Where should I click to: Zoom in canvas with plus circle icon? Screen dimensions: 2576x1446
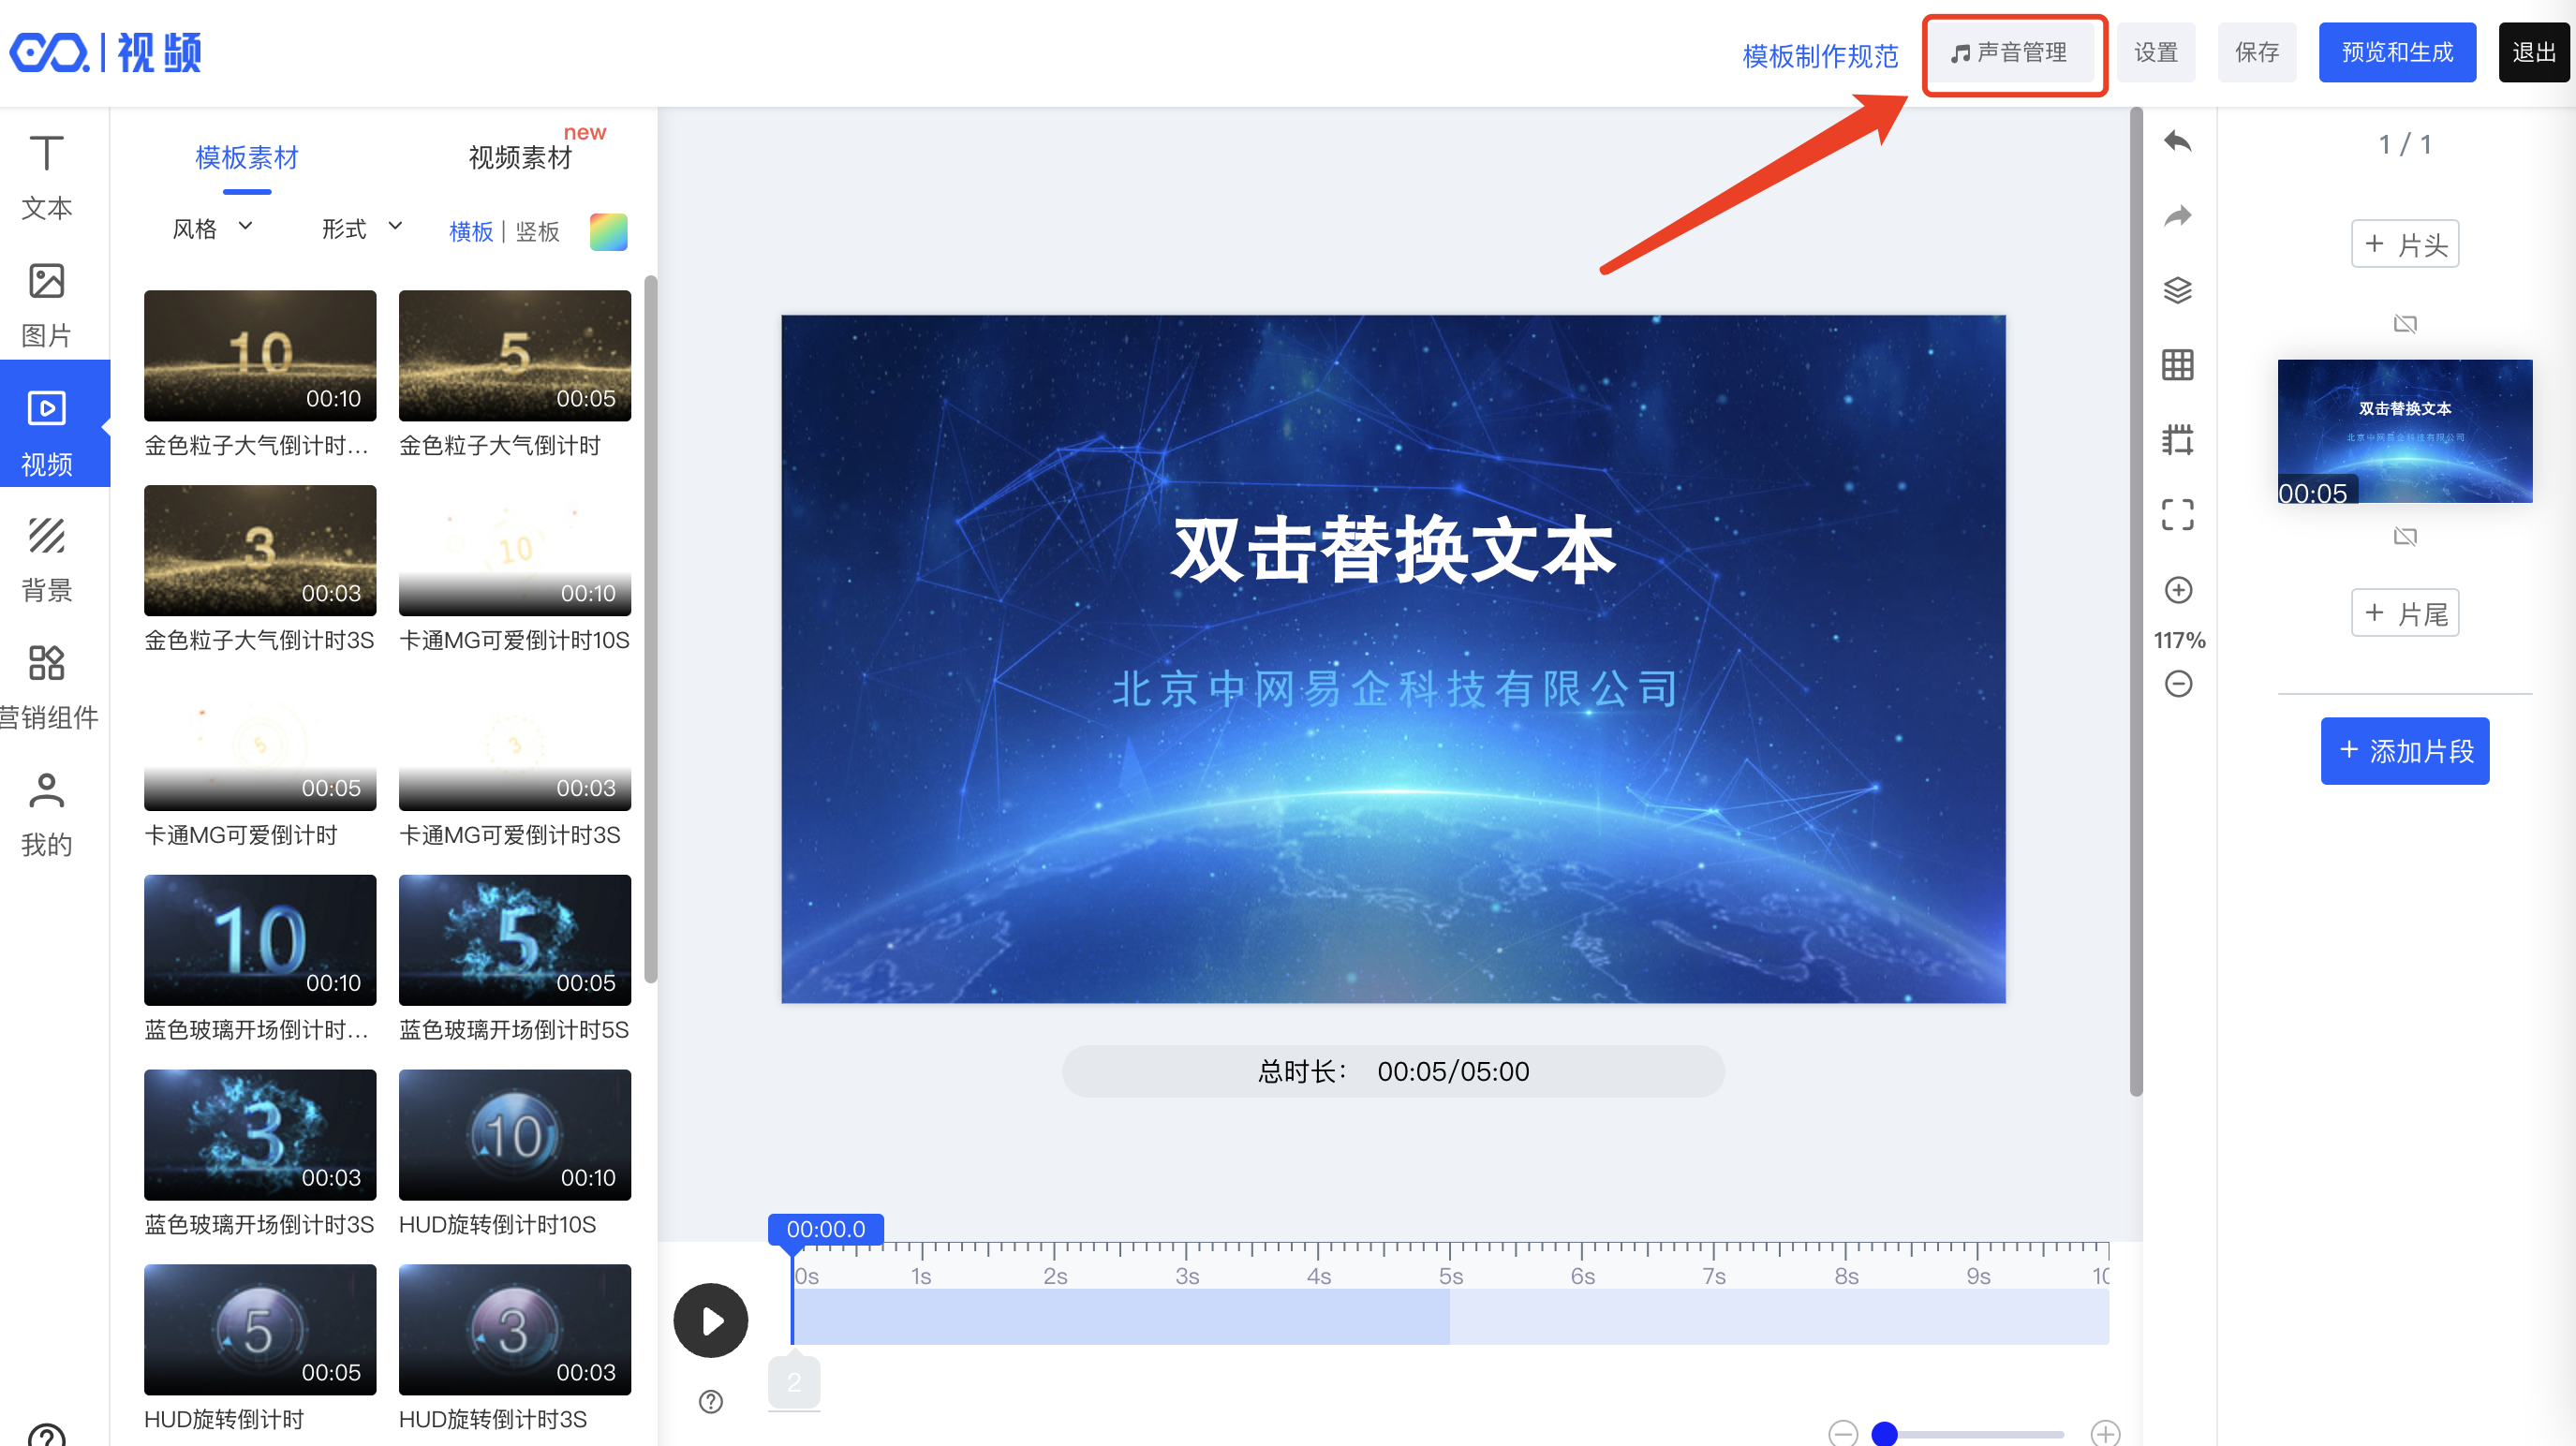2178,590
